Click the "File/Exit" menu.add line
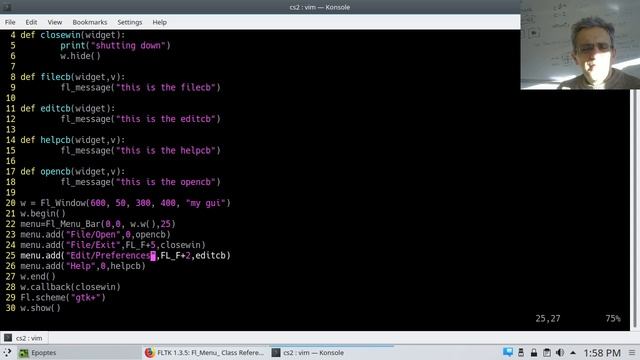Screen dimensions: 640x360 click(113, 245)
